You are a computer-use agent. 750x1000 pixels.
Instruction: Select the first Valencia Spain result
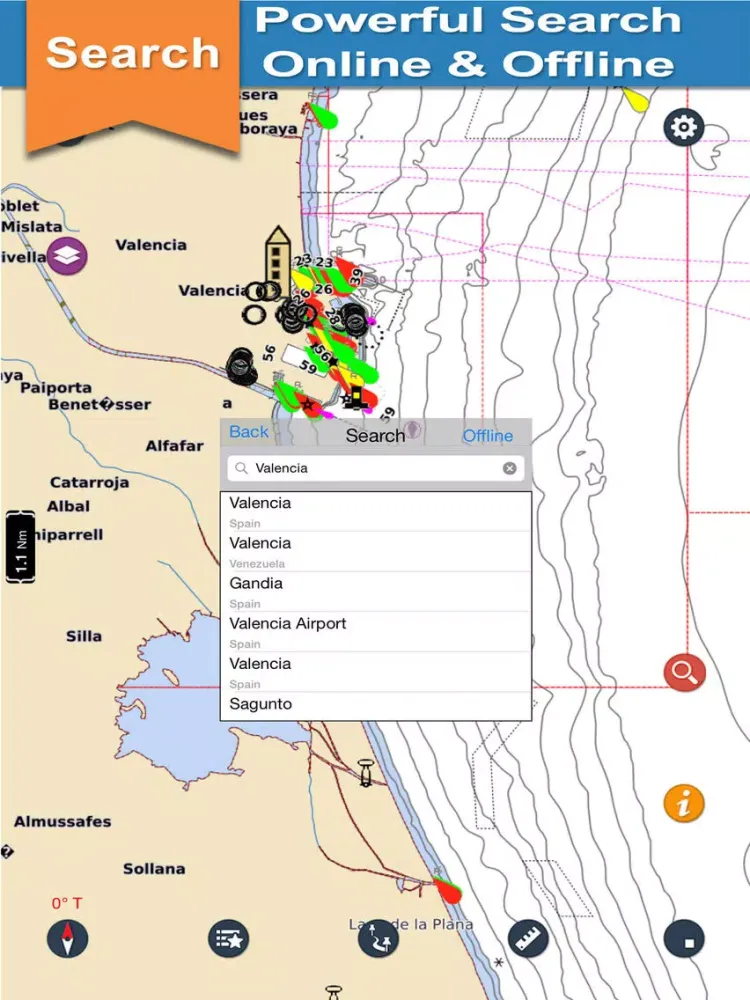[376, 511]
